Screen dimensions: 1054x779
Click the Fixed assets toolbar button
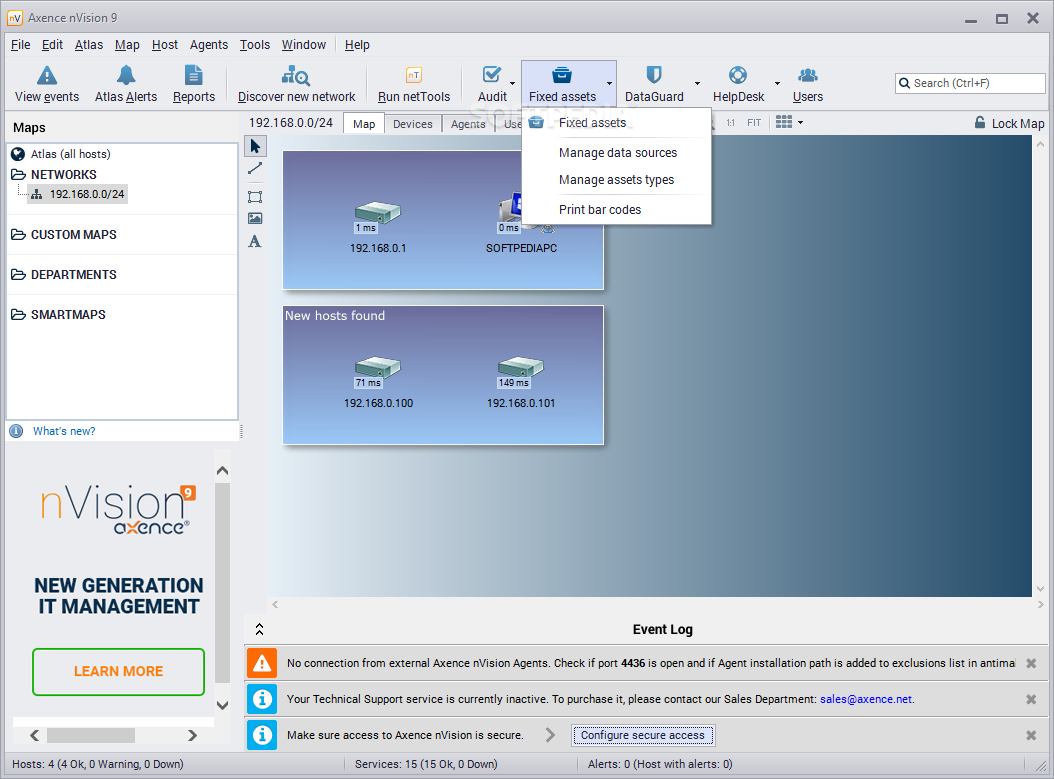tap(562, 84)
